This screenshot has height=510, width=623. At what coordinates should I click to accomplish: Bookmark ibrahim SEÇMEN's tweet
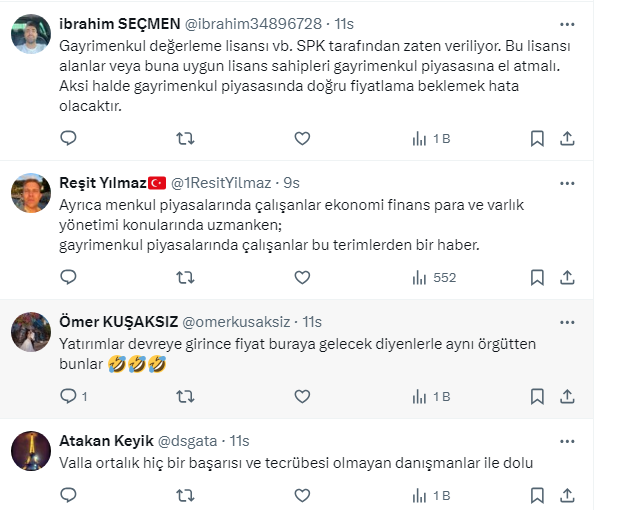pos(537,138)
